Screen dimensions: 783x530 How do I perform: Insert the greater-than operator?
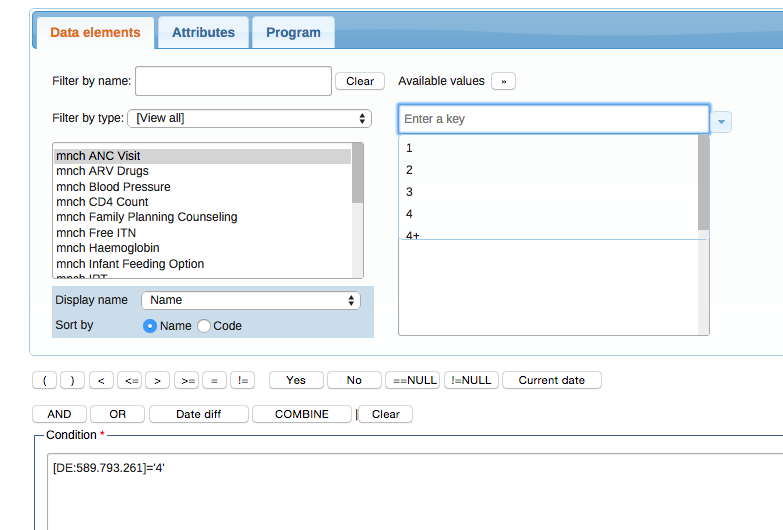click(x=157, y=380)
